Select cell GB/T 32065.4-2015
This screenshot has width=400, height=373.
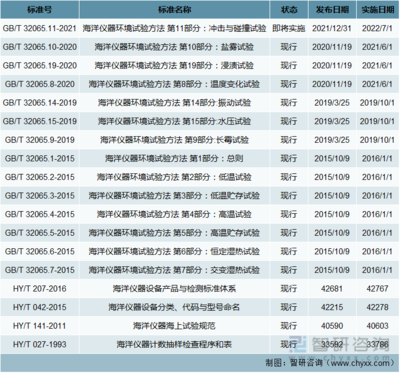tap(40, 214)
